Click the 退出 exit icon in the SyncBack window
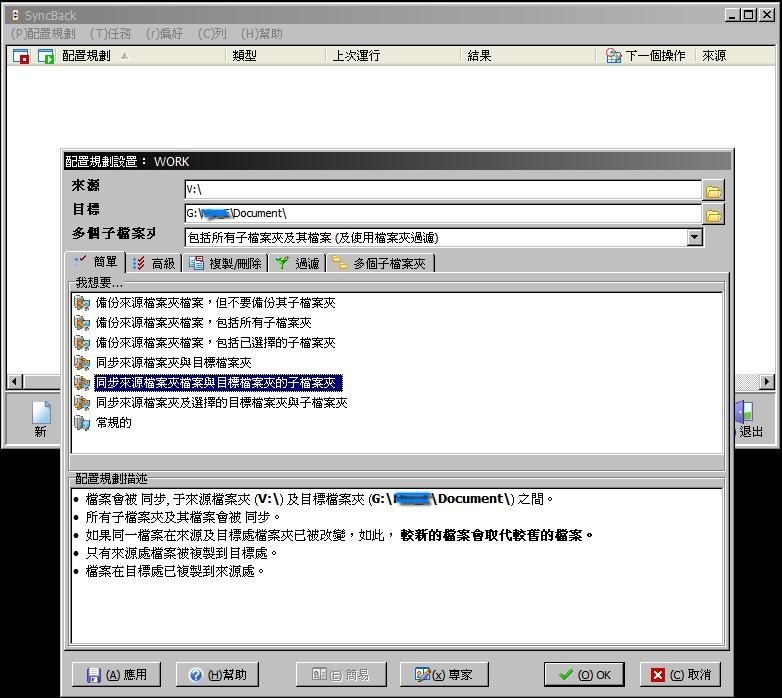 point(745,412)
